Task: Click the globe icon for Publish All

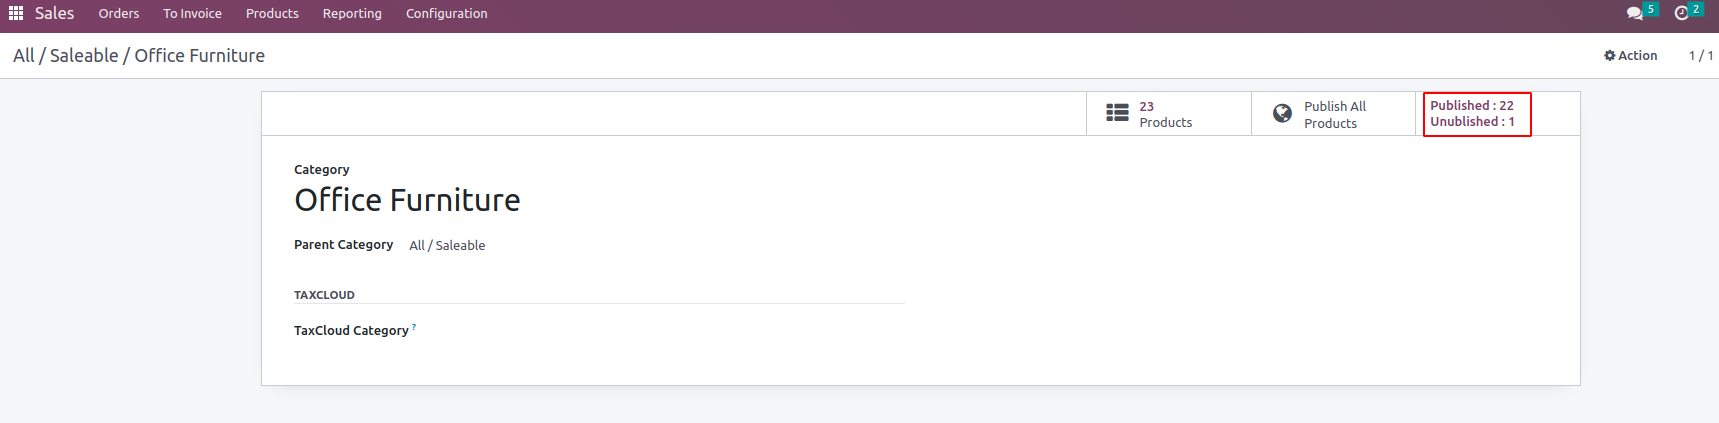Action: coord(1282,113)
